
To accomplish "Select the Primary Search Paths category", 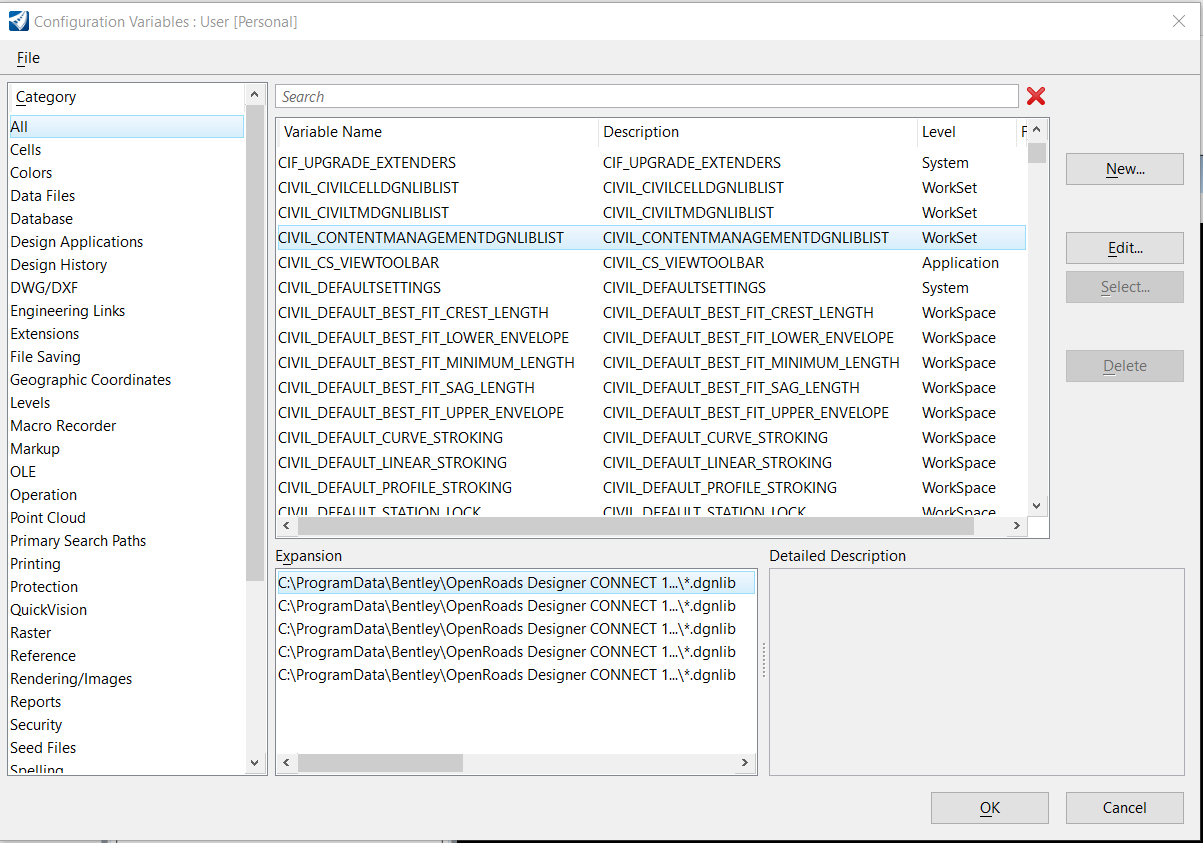I will 126,541.
